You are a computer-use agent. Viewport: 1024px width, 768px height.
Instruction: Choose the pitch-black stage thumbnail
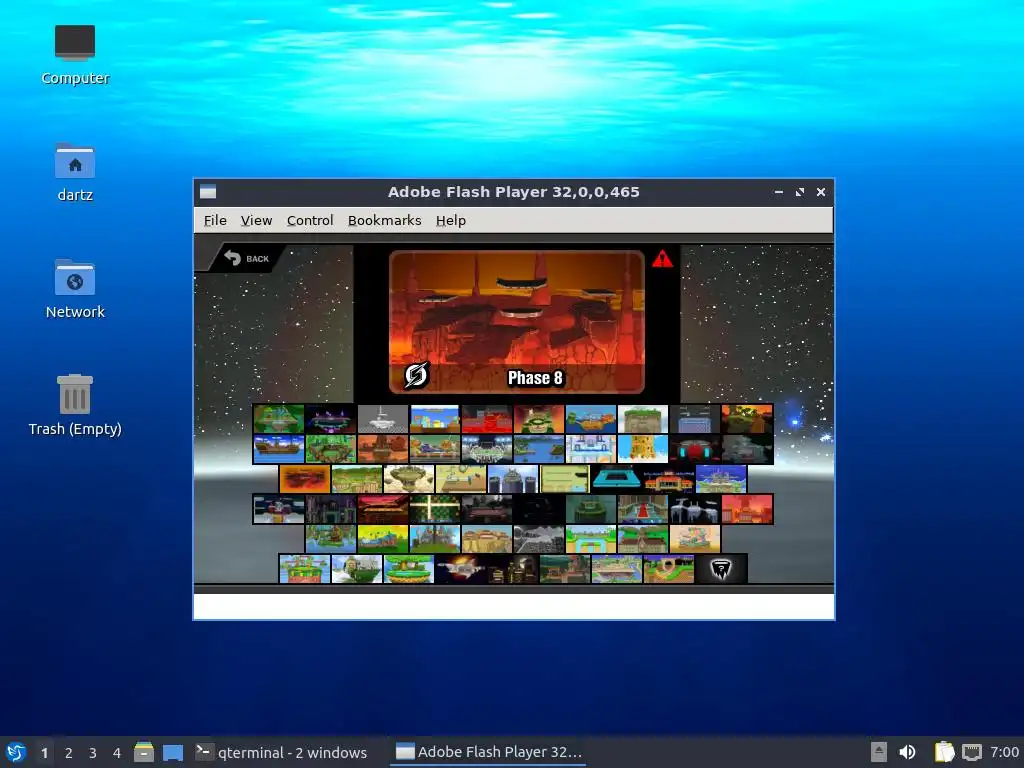539,509
